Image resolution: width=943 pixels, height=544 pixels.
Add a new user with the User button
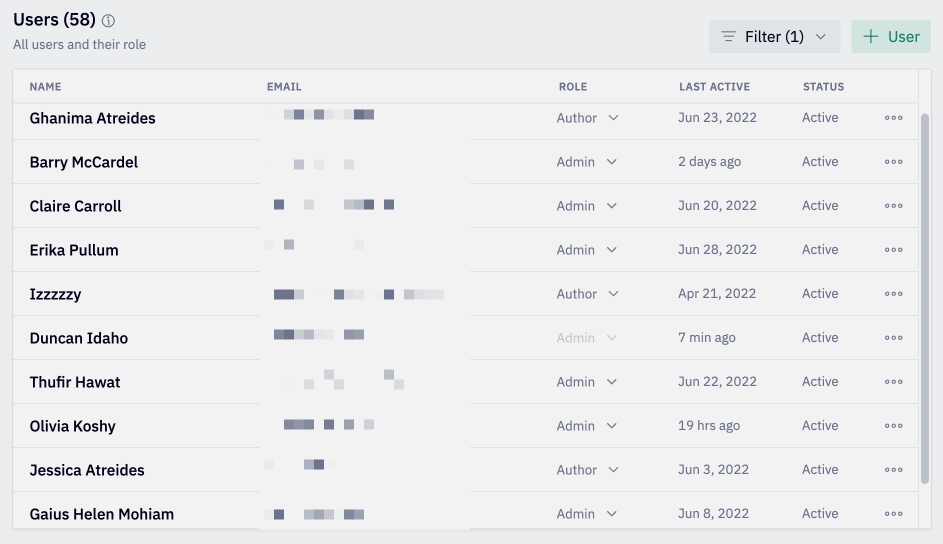(891, 37)
